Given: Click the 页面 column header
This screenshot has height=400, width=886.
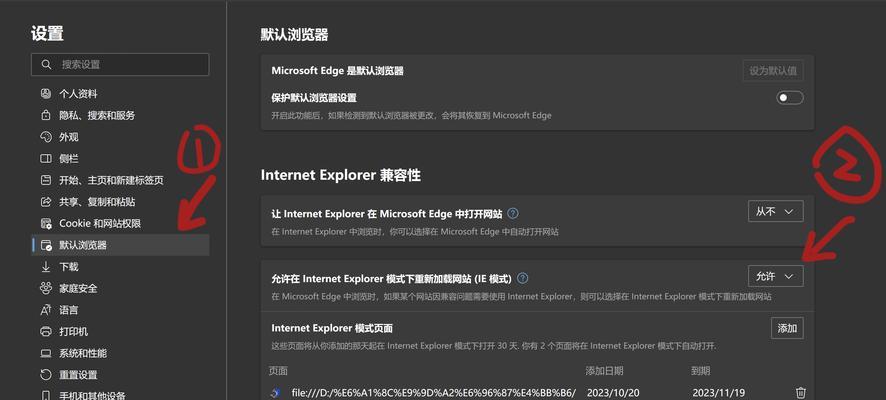Looking at the screenshot, I should tap(278, 371).
